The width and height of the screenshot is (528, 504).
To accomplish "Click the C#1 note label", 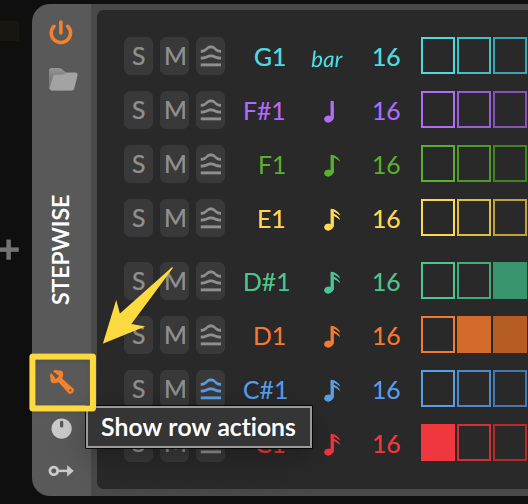I will 265,390.
